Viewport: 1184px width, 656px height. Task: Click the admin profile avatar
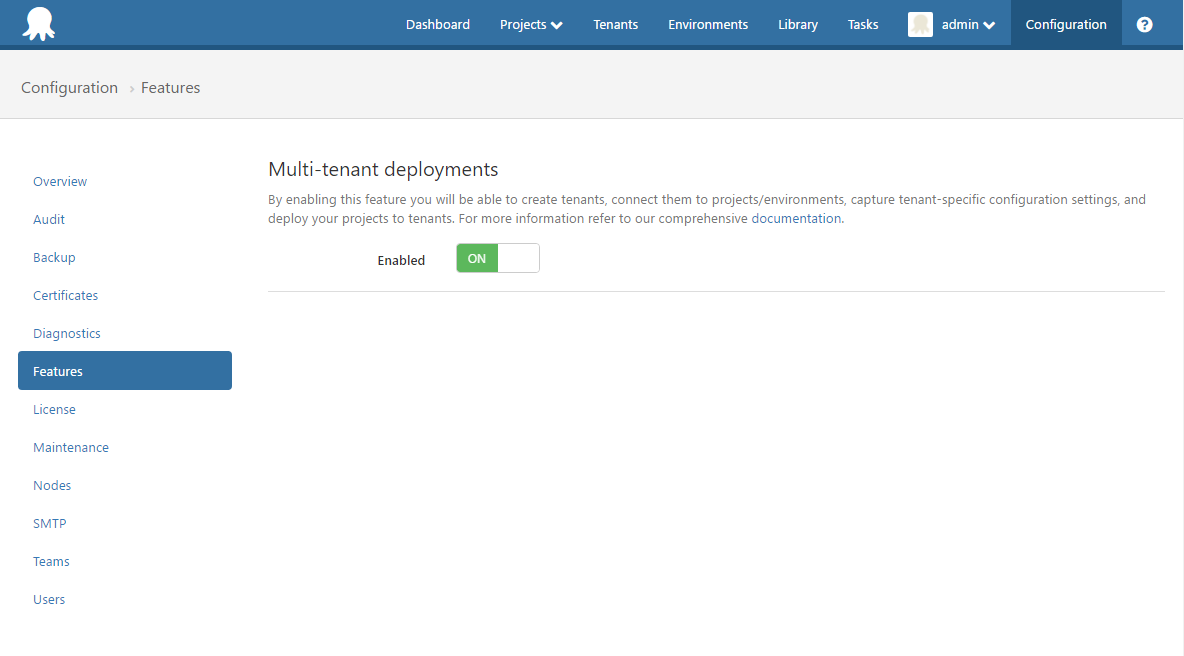[x=920, y=24]
